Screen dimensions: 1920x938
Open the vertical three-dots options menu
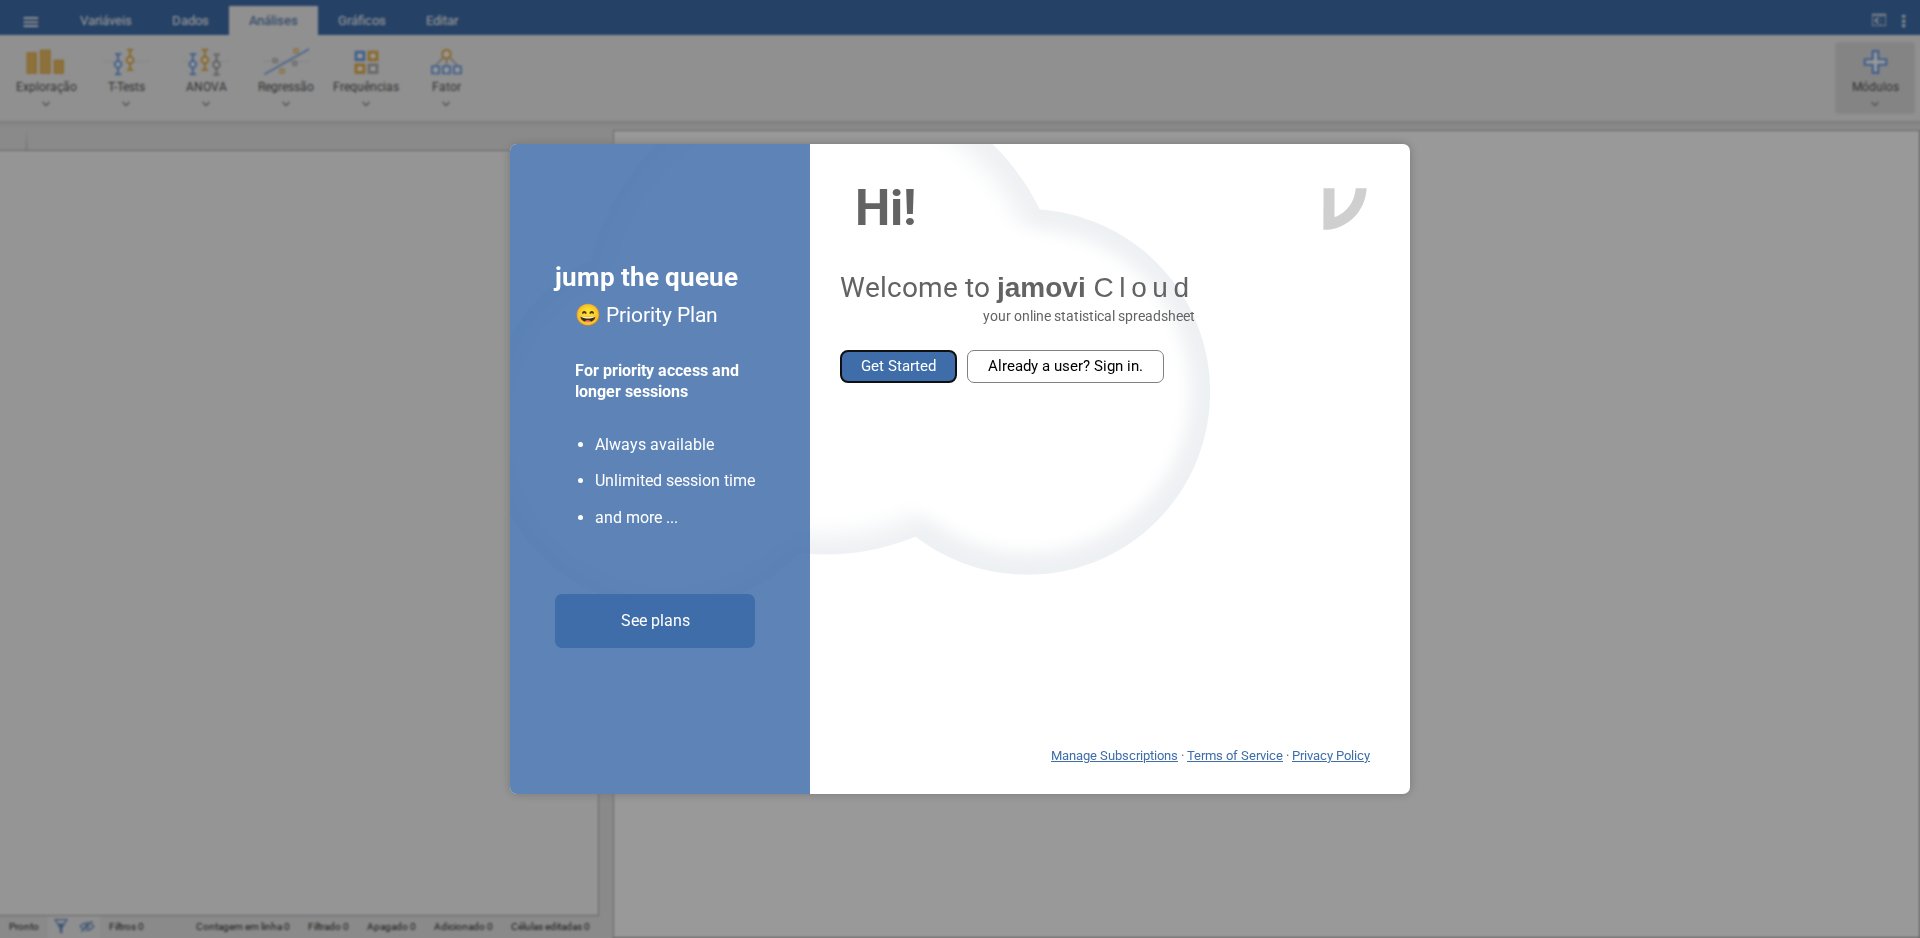pos(1903,20)
